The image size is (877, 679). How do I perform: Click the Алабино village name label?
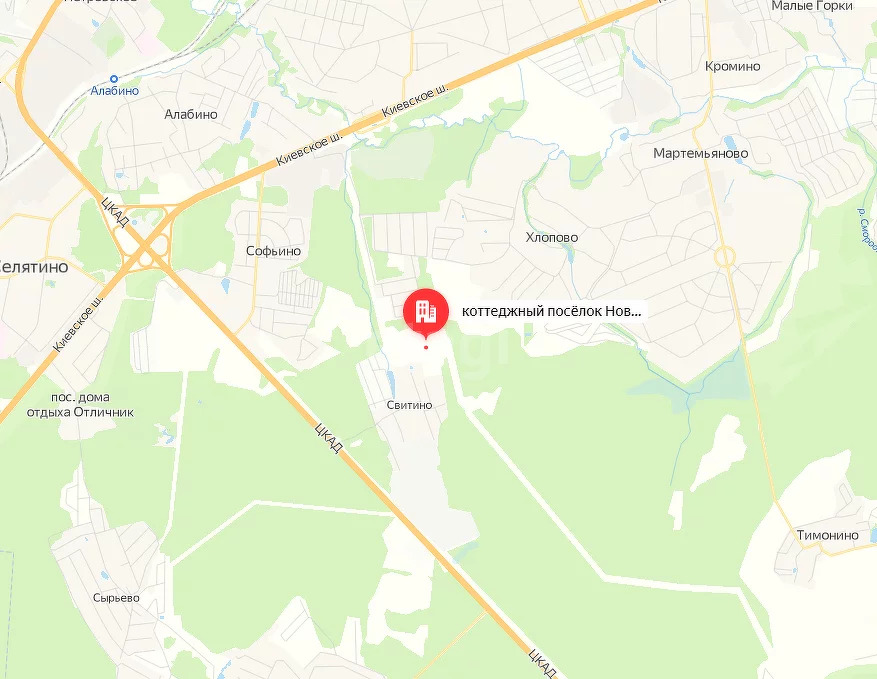click(x=191, y=114)
